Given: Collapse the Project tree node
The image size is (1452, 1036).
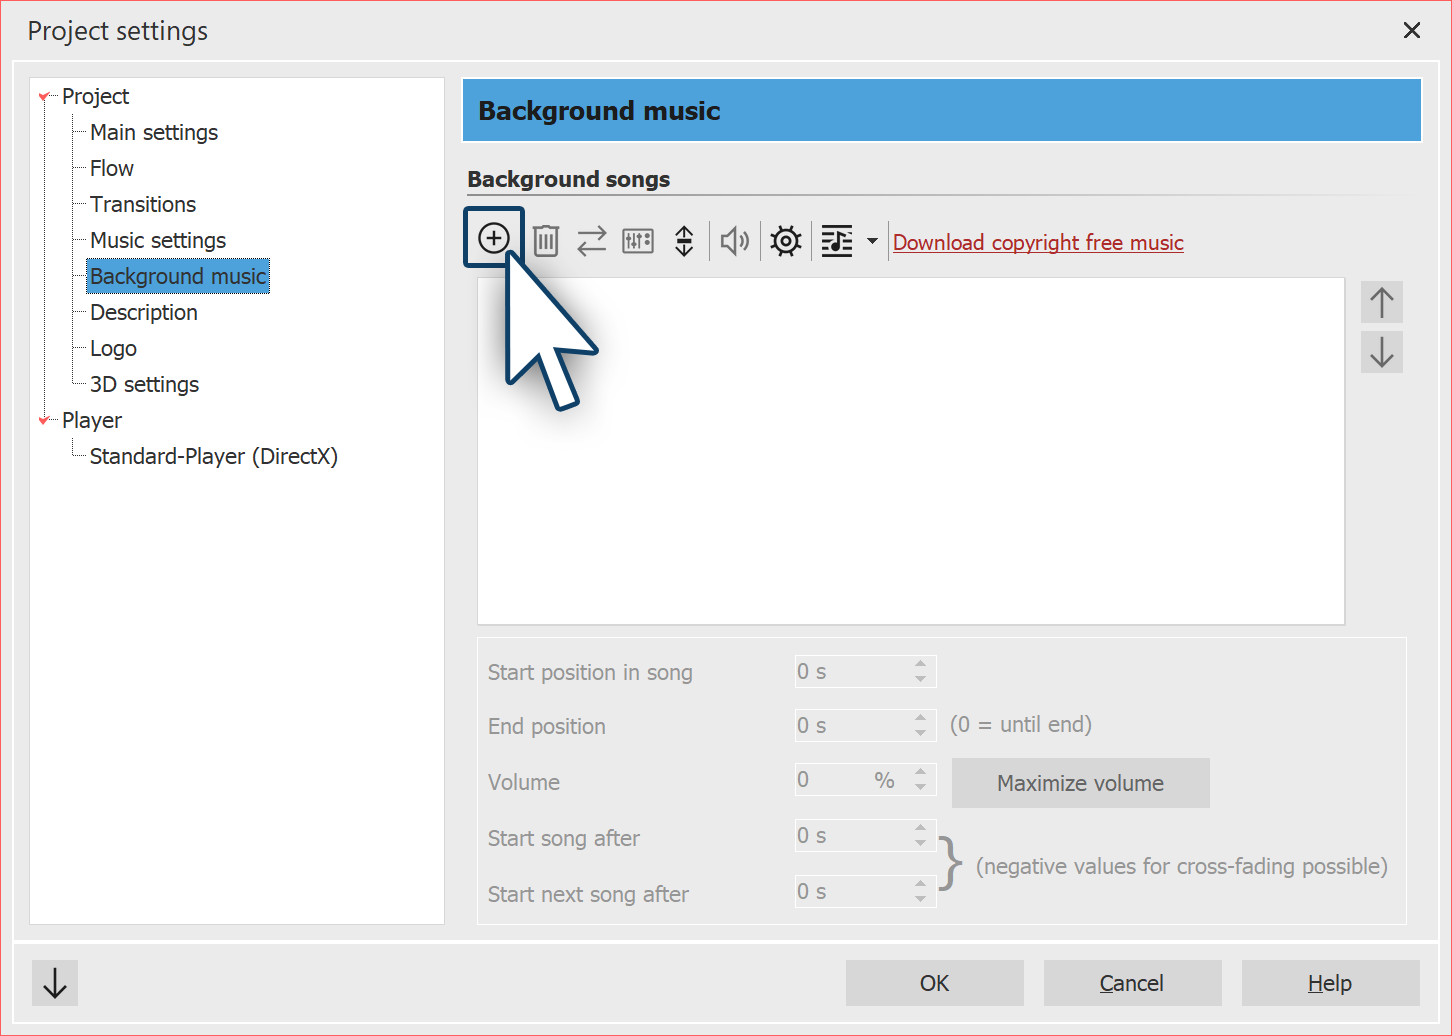Looking at the screenshot, I should pyautogui.click(x=44, y=97).
